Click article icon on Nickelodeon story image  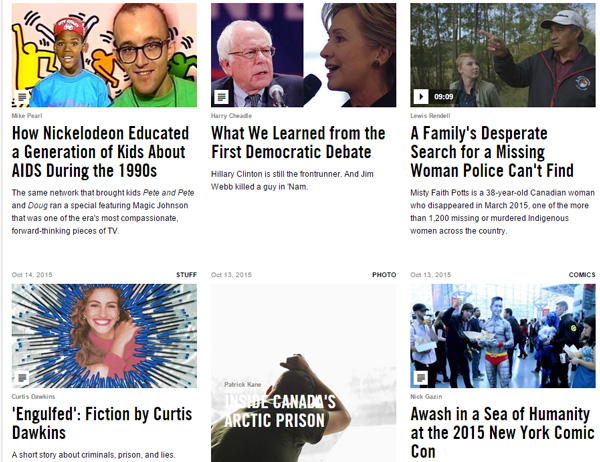pyautogui.click(x=22, y=97)
